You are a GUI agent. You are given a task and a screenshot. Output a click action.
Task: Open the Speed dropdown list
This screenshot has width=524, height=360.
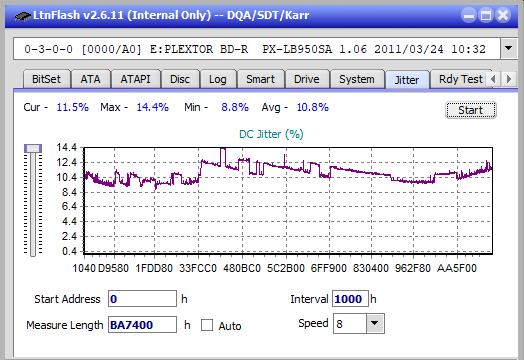(x=375, y=324)
